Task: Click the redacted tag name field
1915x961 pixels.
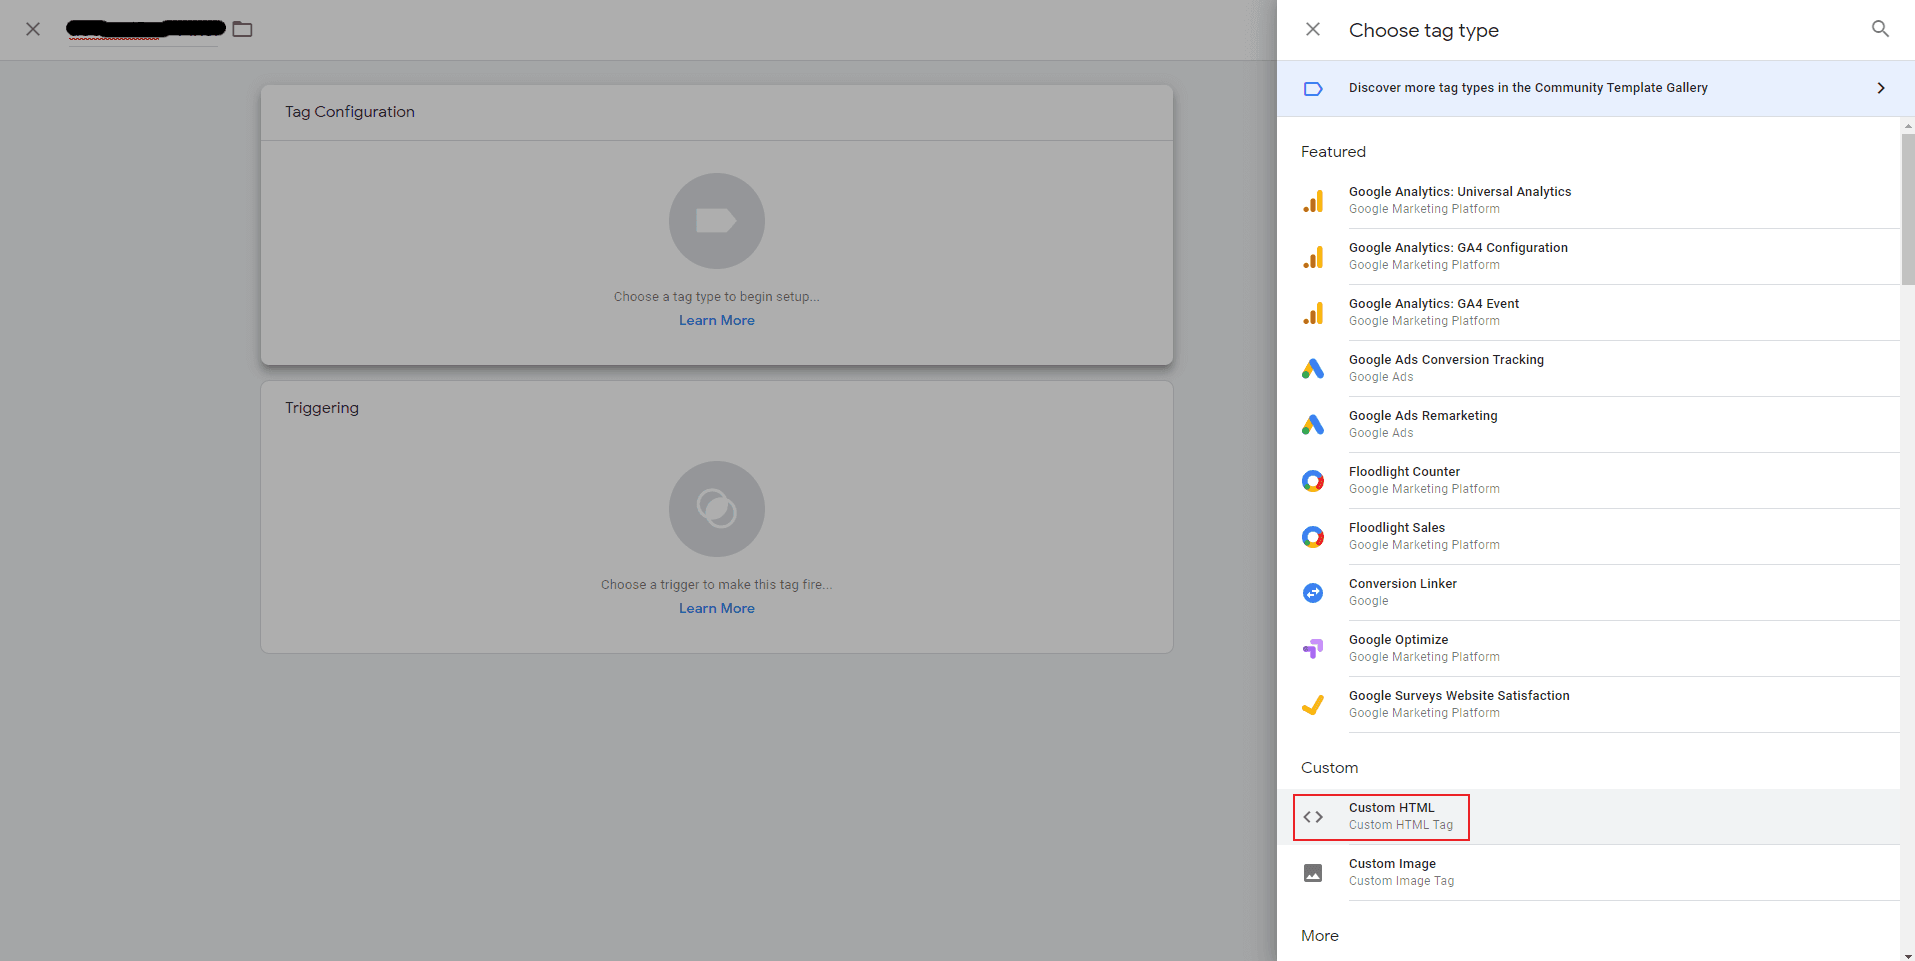Action: click(x=146, y=29)
